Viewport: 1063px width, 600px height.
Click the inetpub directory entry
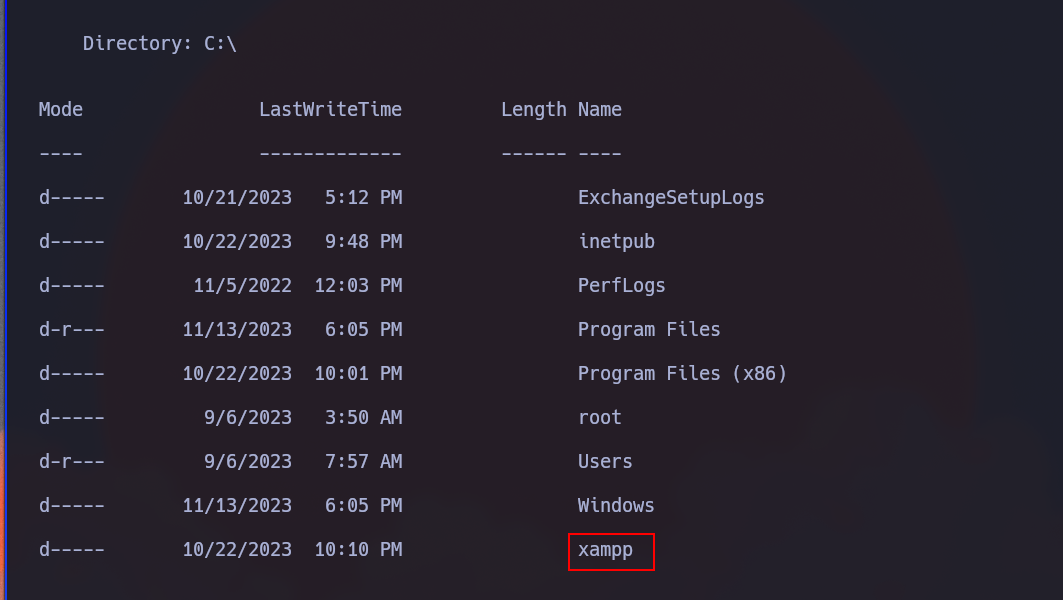[x=616, y=241]
